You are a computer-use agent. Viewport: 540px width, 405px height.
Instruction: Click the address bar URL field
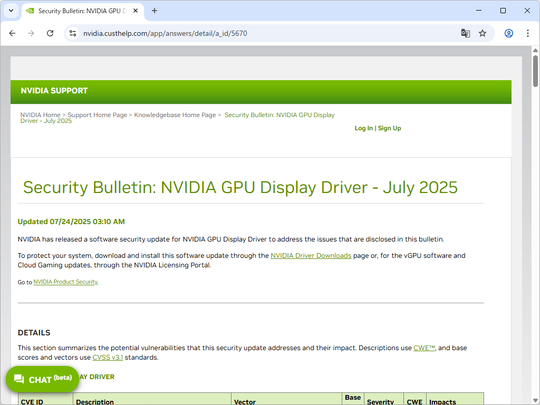(x=265, y=33)
